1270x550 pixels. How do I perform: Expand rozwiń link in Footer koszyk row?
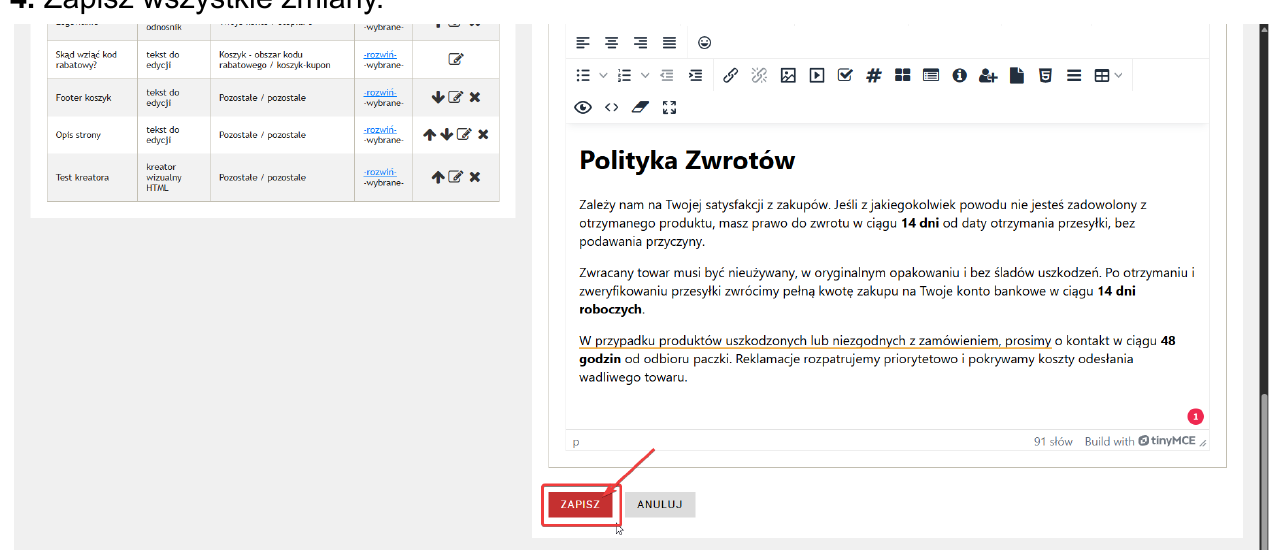coord(380,92)
